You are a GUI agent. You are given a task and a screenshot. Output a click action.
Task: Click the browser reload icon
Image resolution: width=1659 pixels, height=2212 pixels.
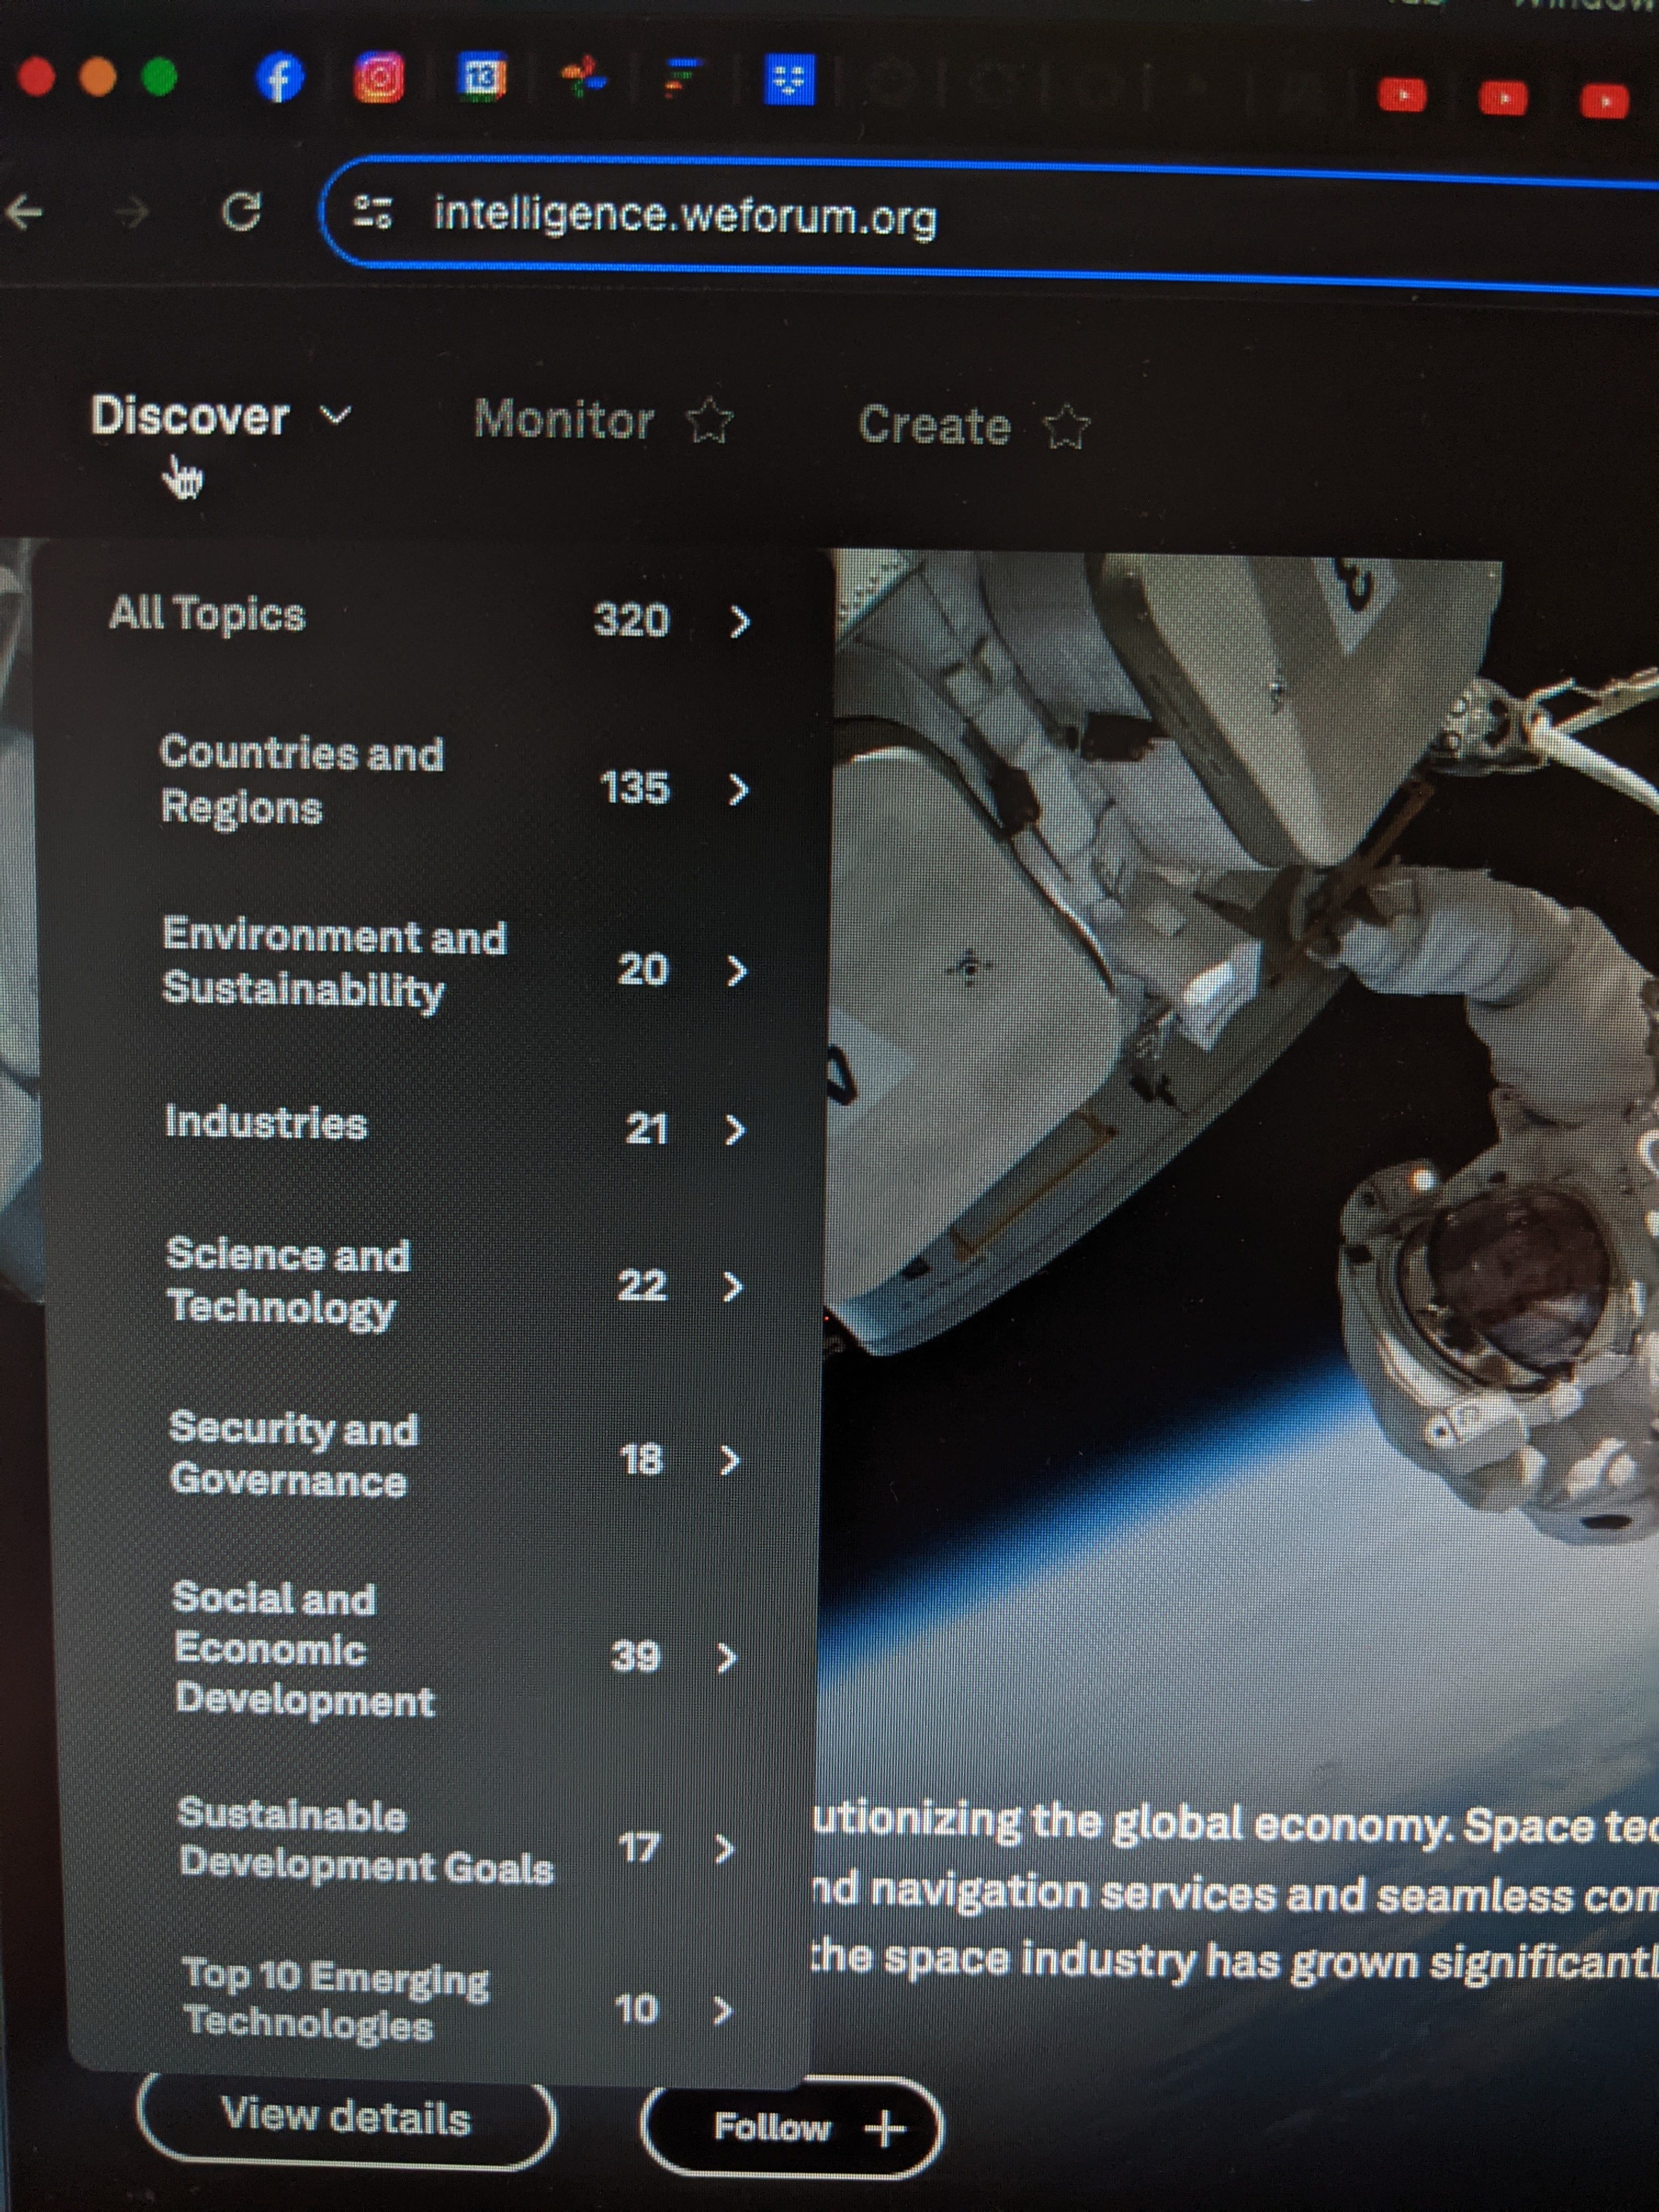click(x=241, y=212)
